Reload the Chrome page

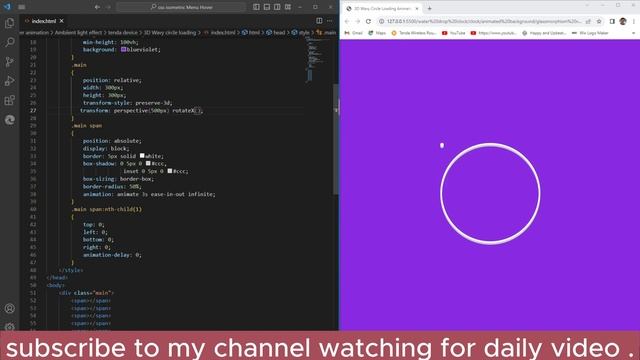[x=368, y=21]
